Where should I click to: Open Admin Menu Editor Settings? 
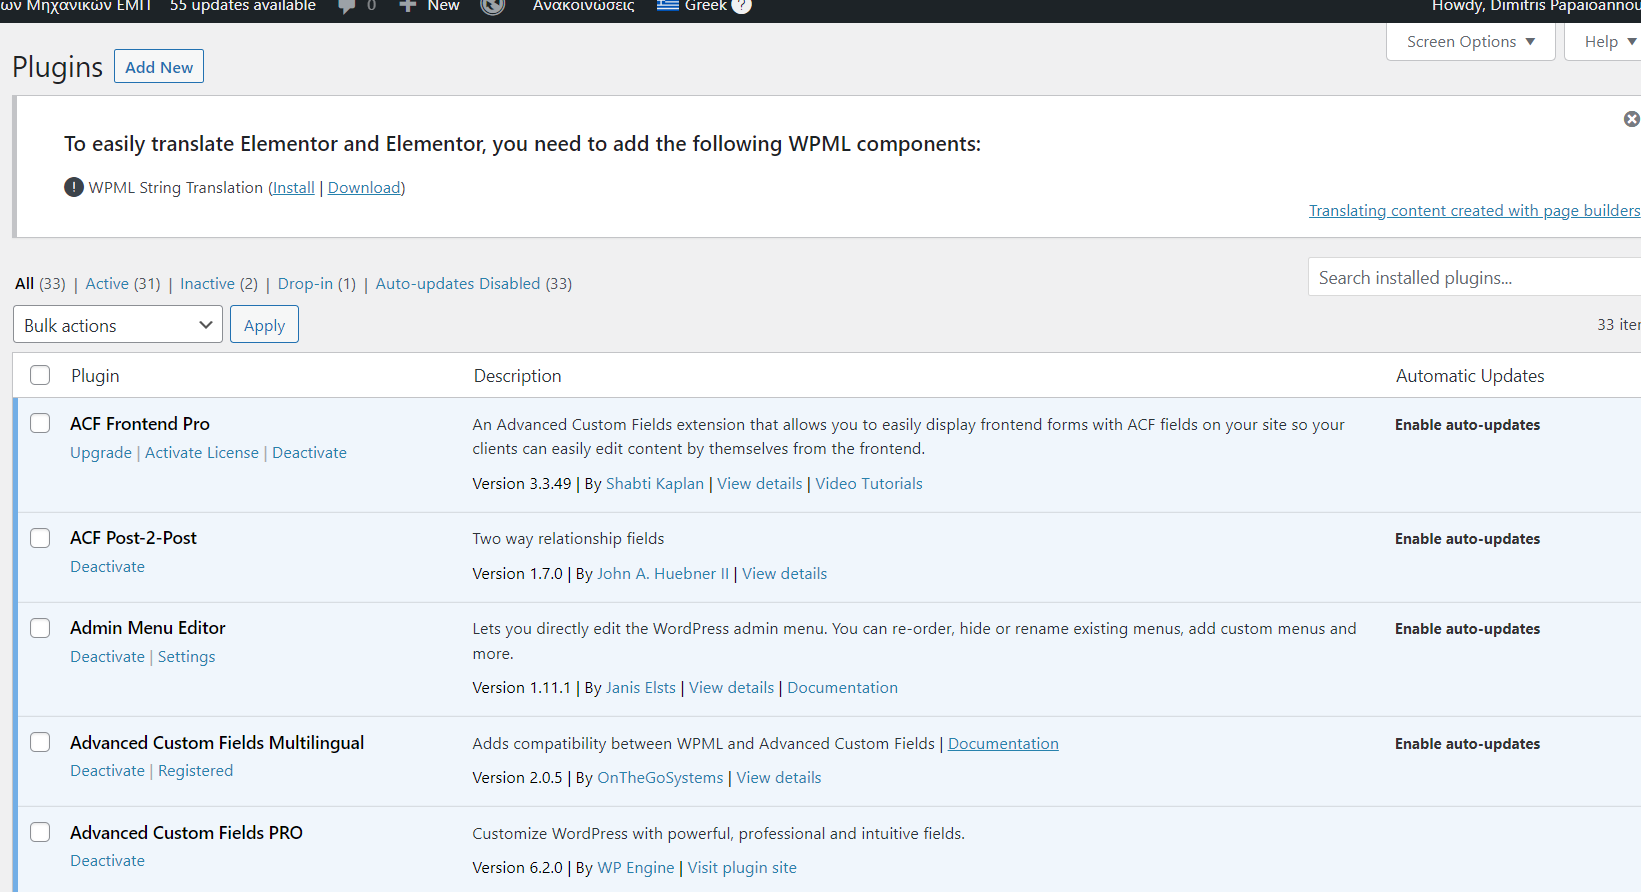187,657
